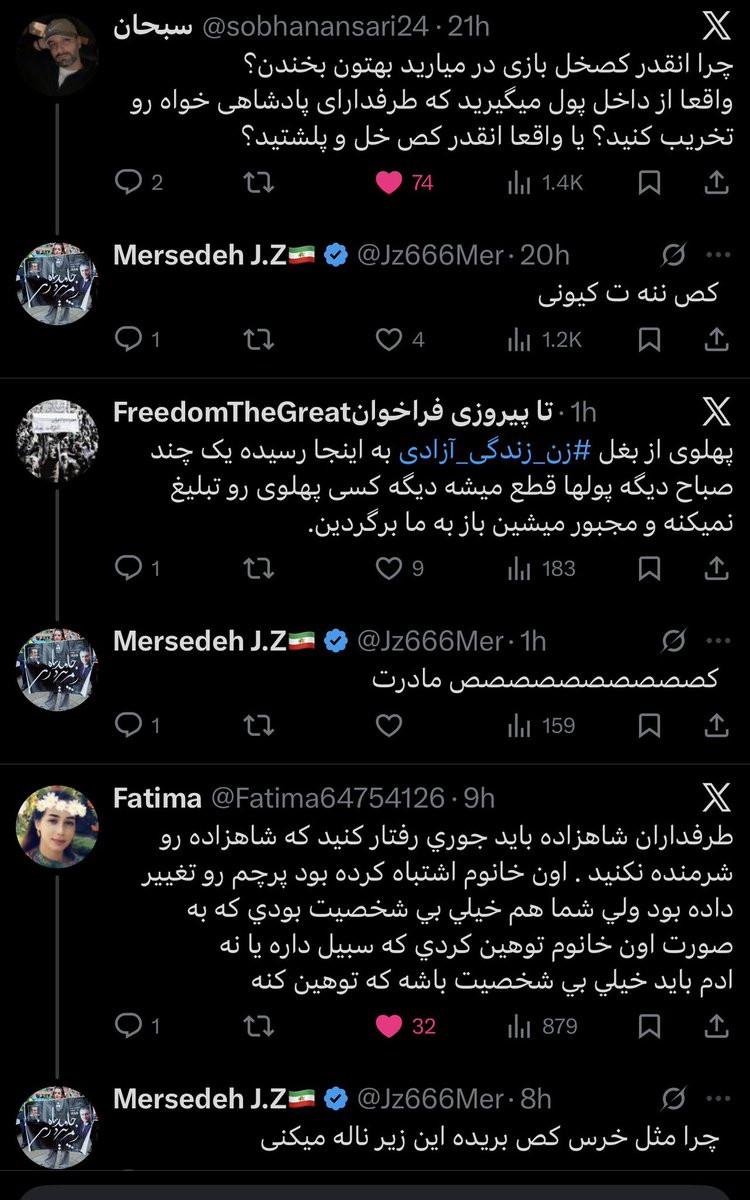The height and width of the screenshot is (1200, 750).
Task: Open Fatima's flower-crown profile picture
Action: 57,826
